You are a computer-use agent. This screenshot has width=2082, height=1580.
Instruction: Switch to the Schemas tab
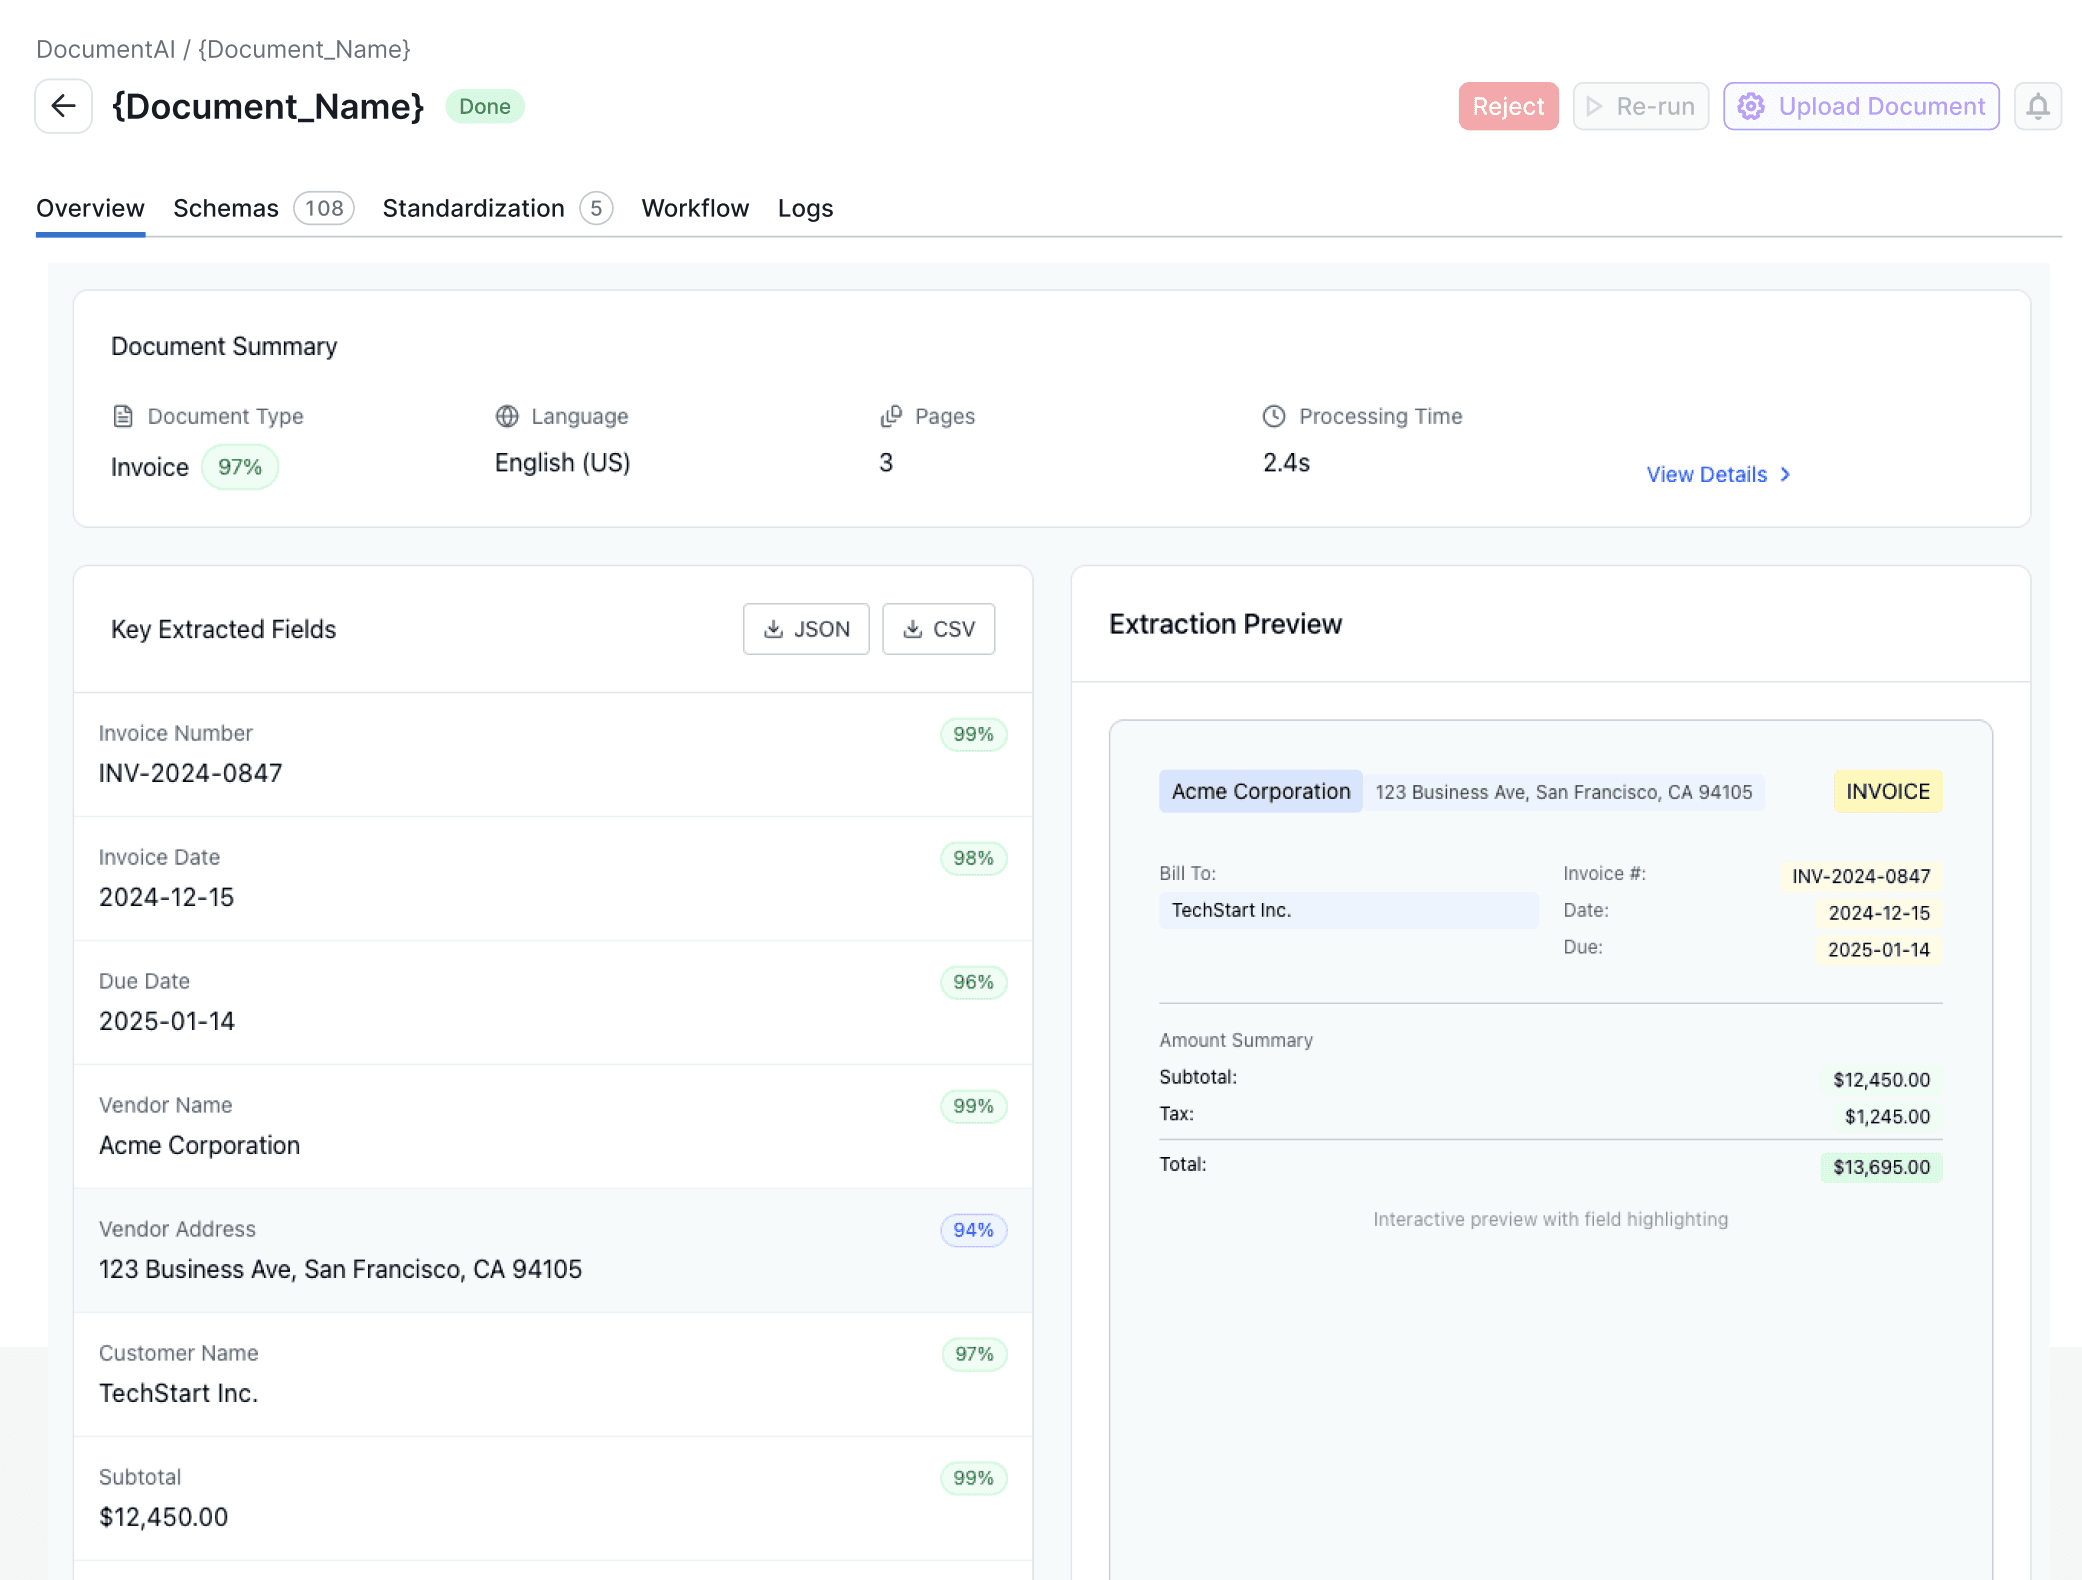click(x=226, y=208)
